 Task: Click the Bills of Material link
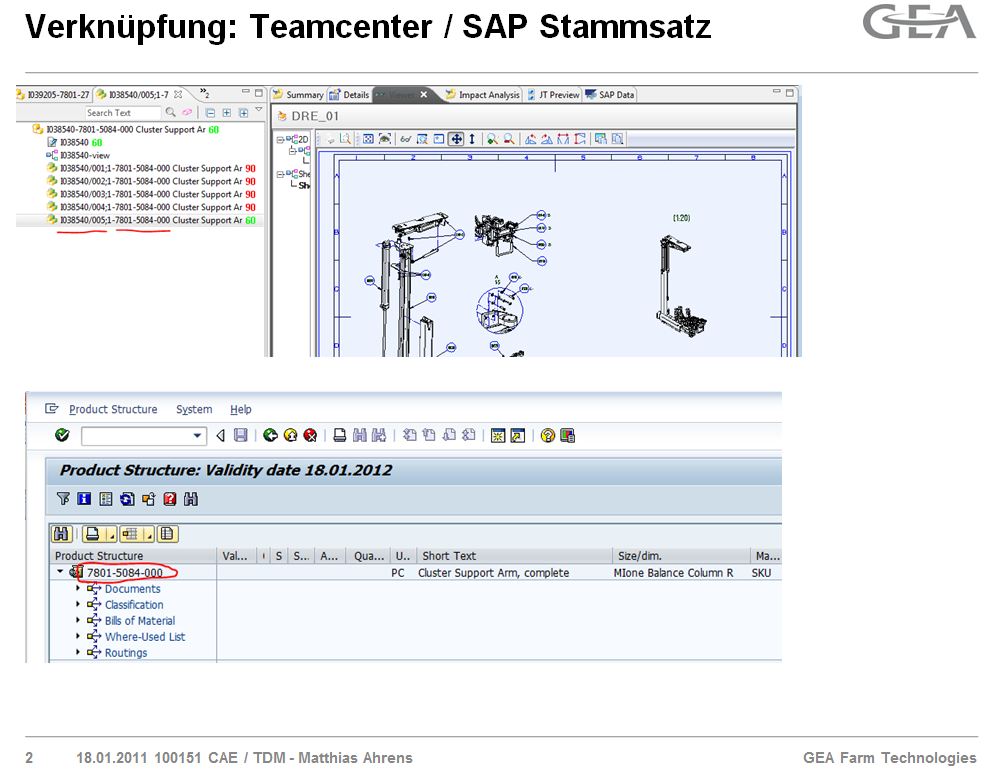pyautogui.click(x=140, y=621)
